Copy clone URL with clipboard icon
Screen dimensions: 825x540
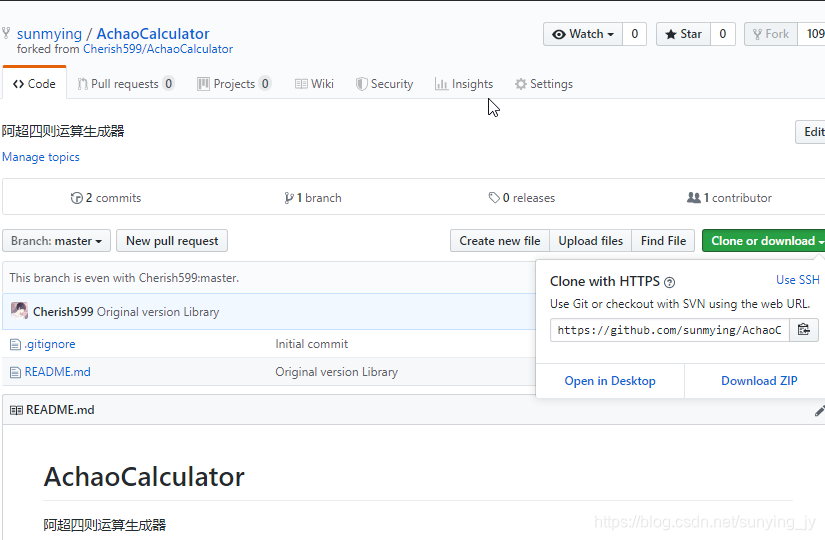point(803,330)
